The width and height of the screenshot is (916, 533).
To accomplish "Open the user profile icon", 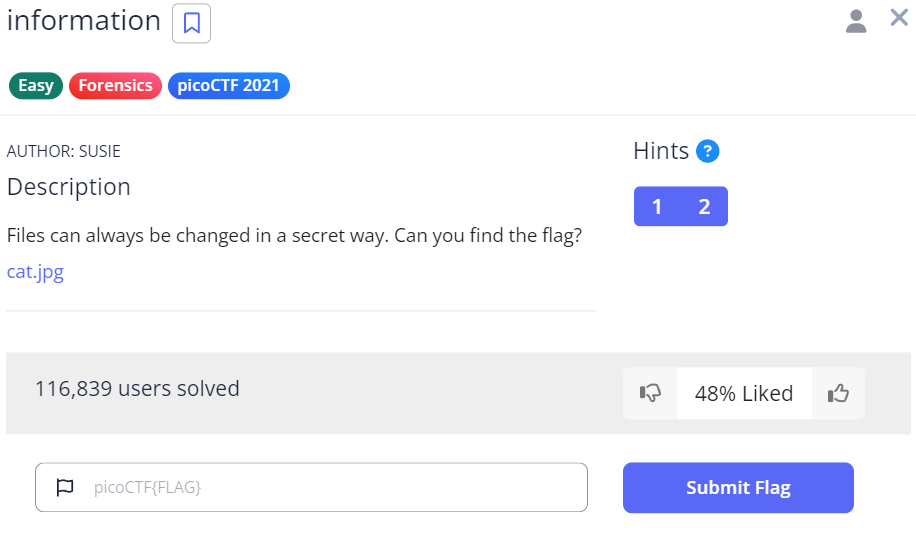I will pos(856,21).
